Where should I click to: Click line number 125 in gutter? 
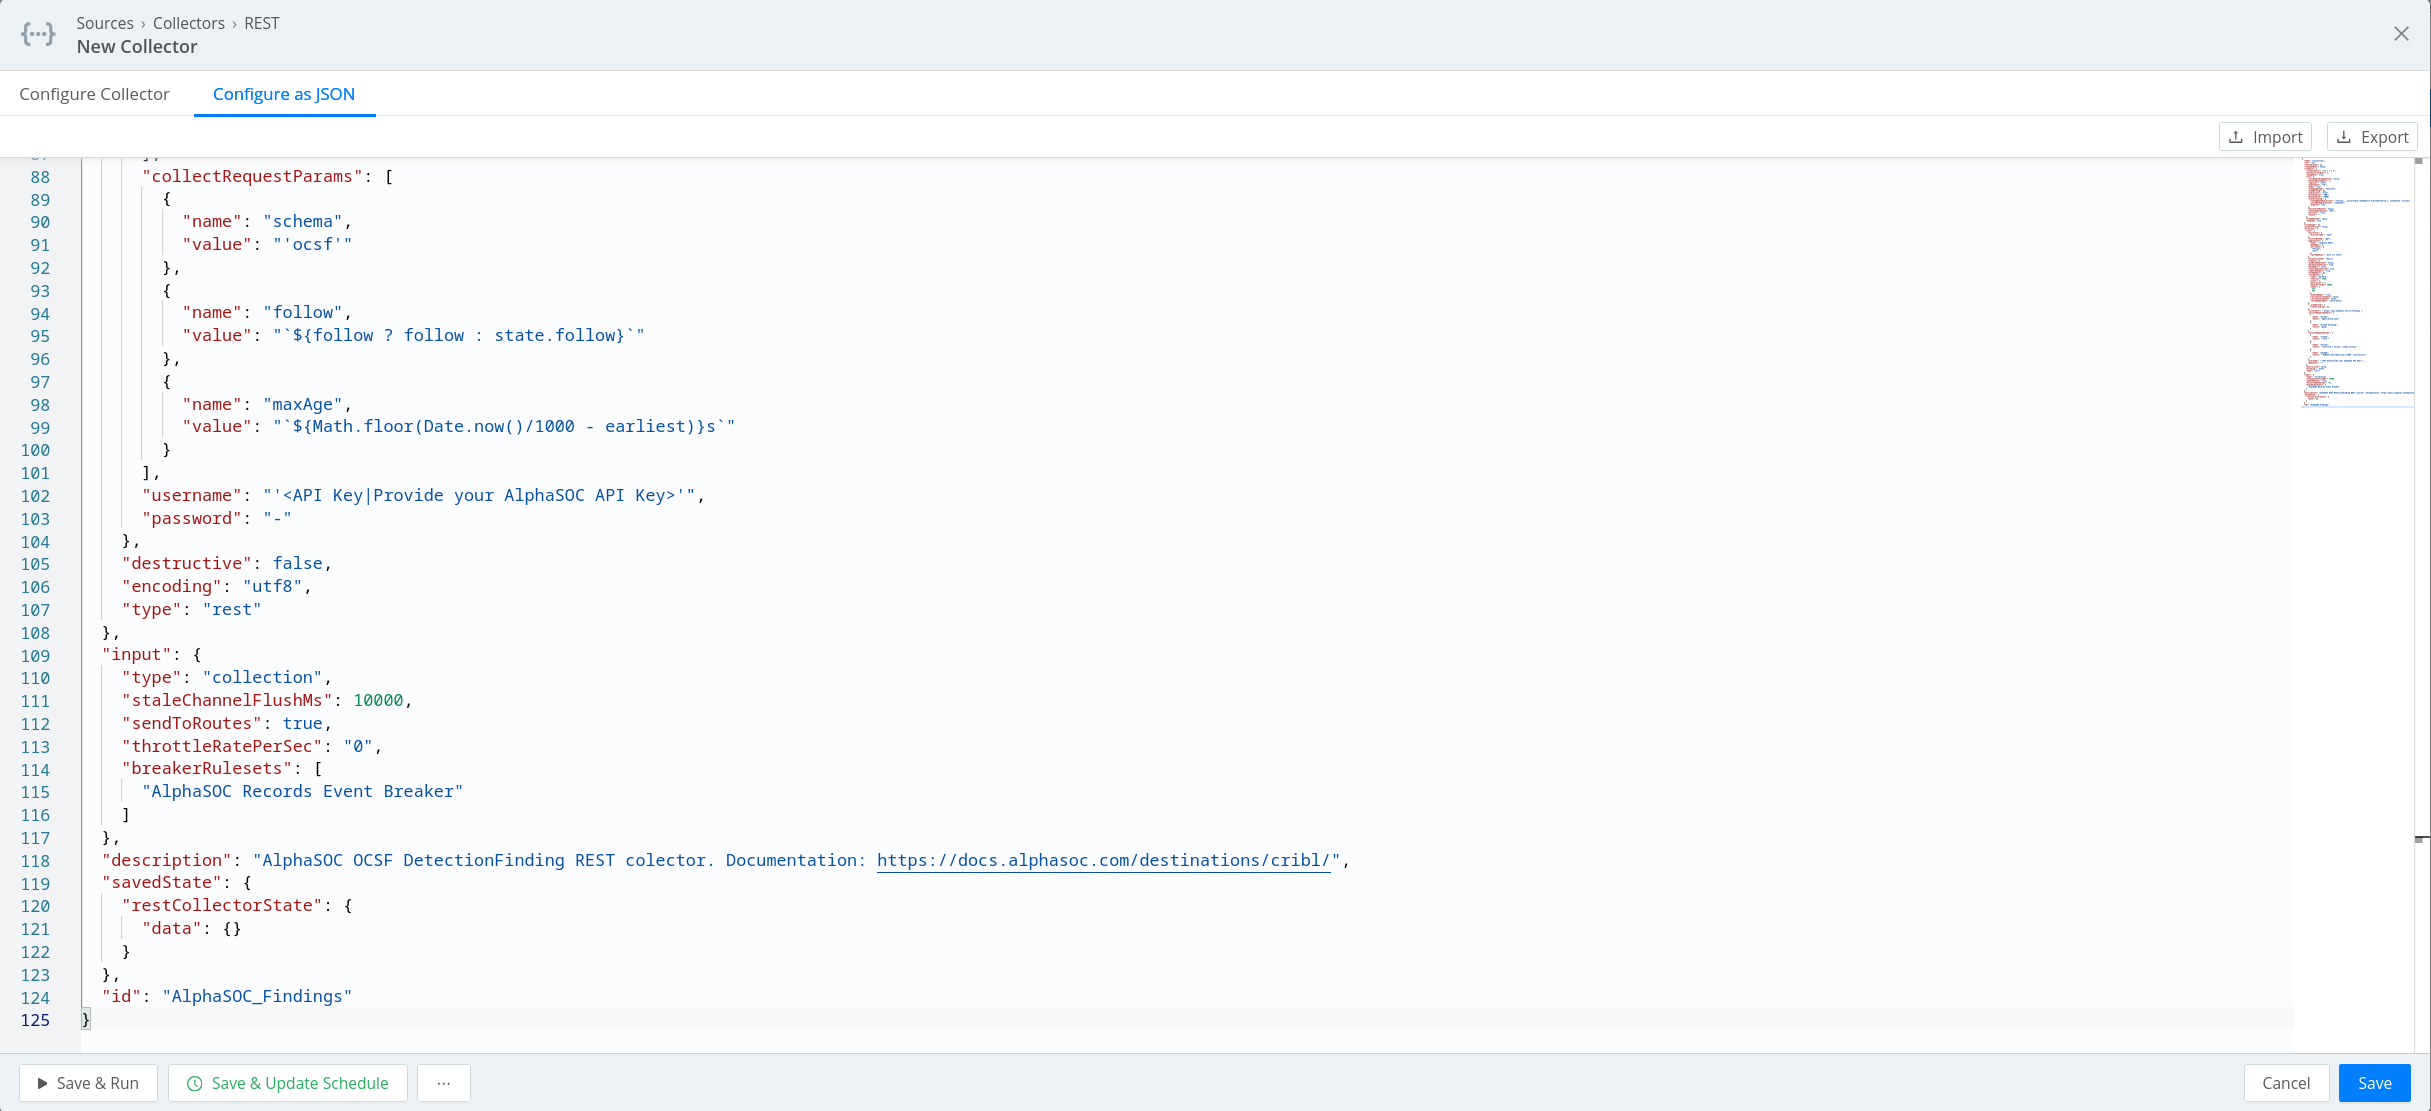(x=35, y=1020)
